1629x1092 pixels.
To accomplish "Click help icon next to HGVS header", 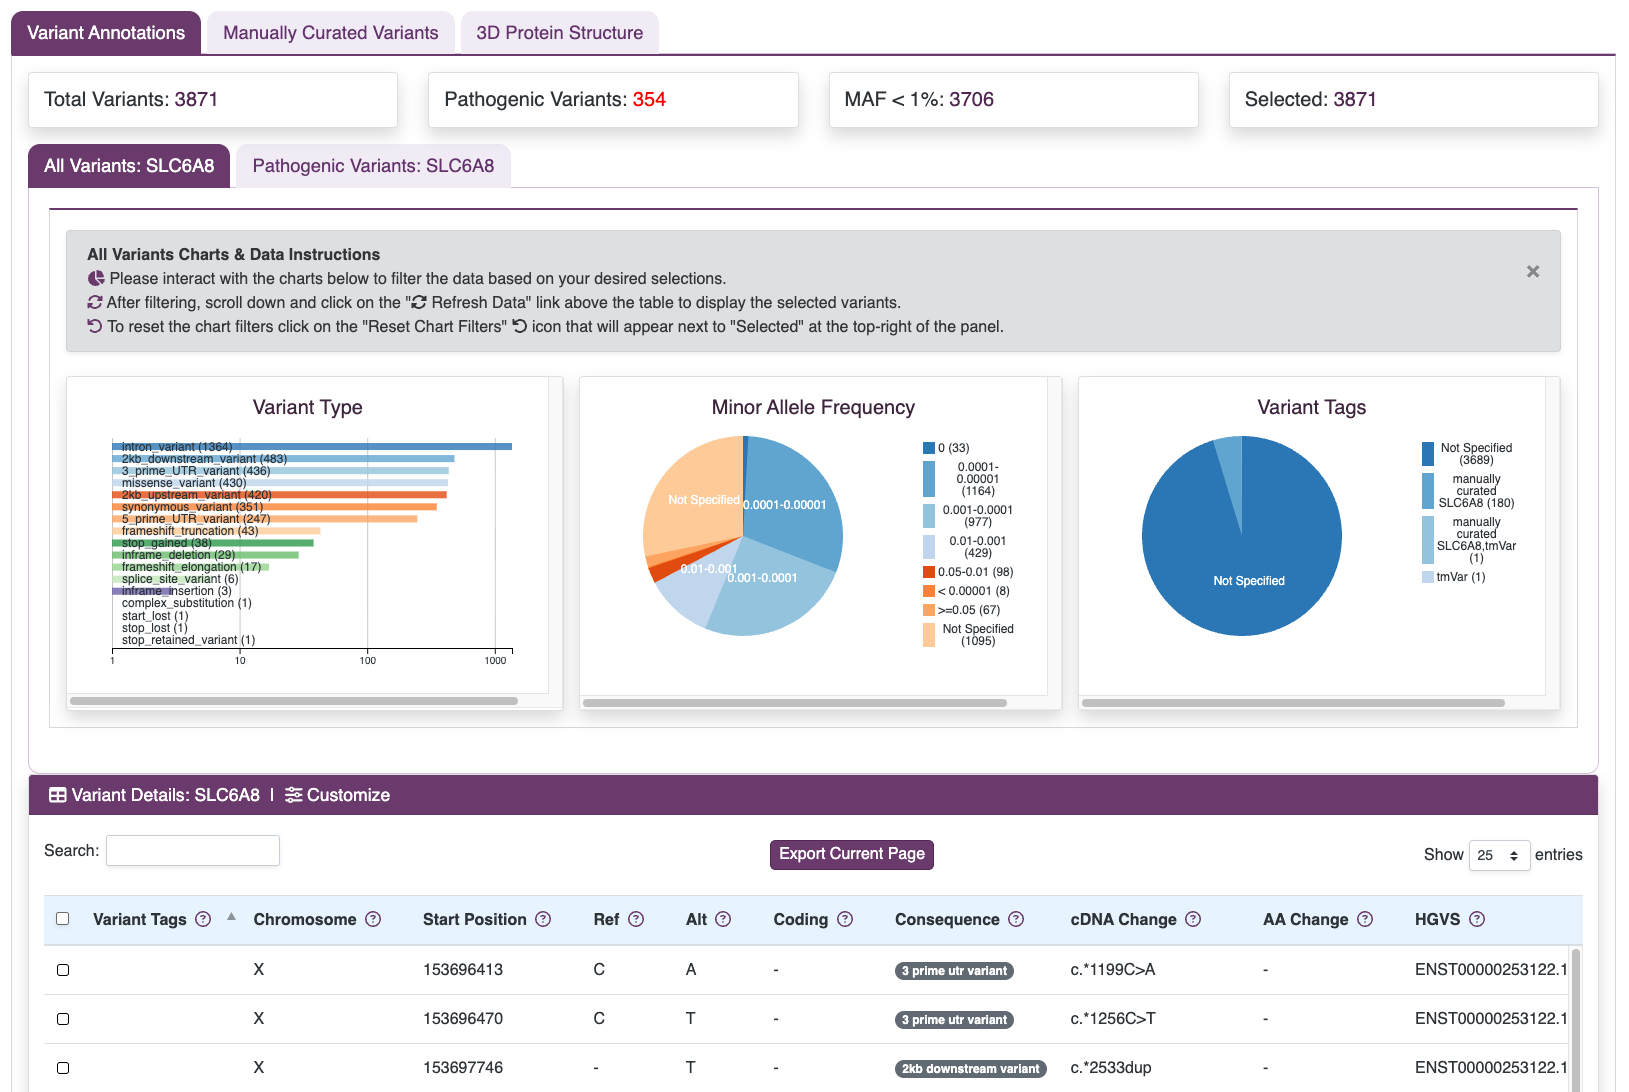I will coord(1477,919).
